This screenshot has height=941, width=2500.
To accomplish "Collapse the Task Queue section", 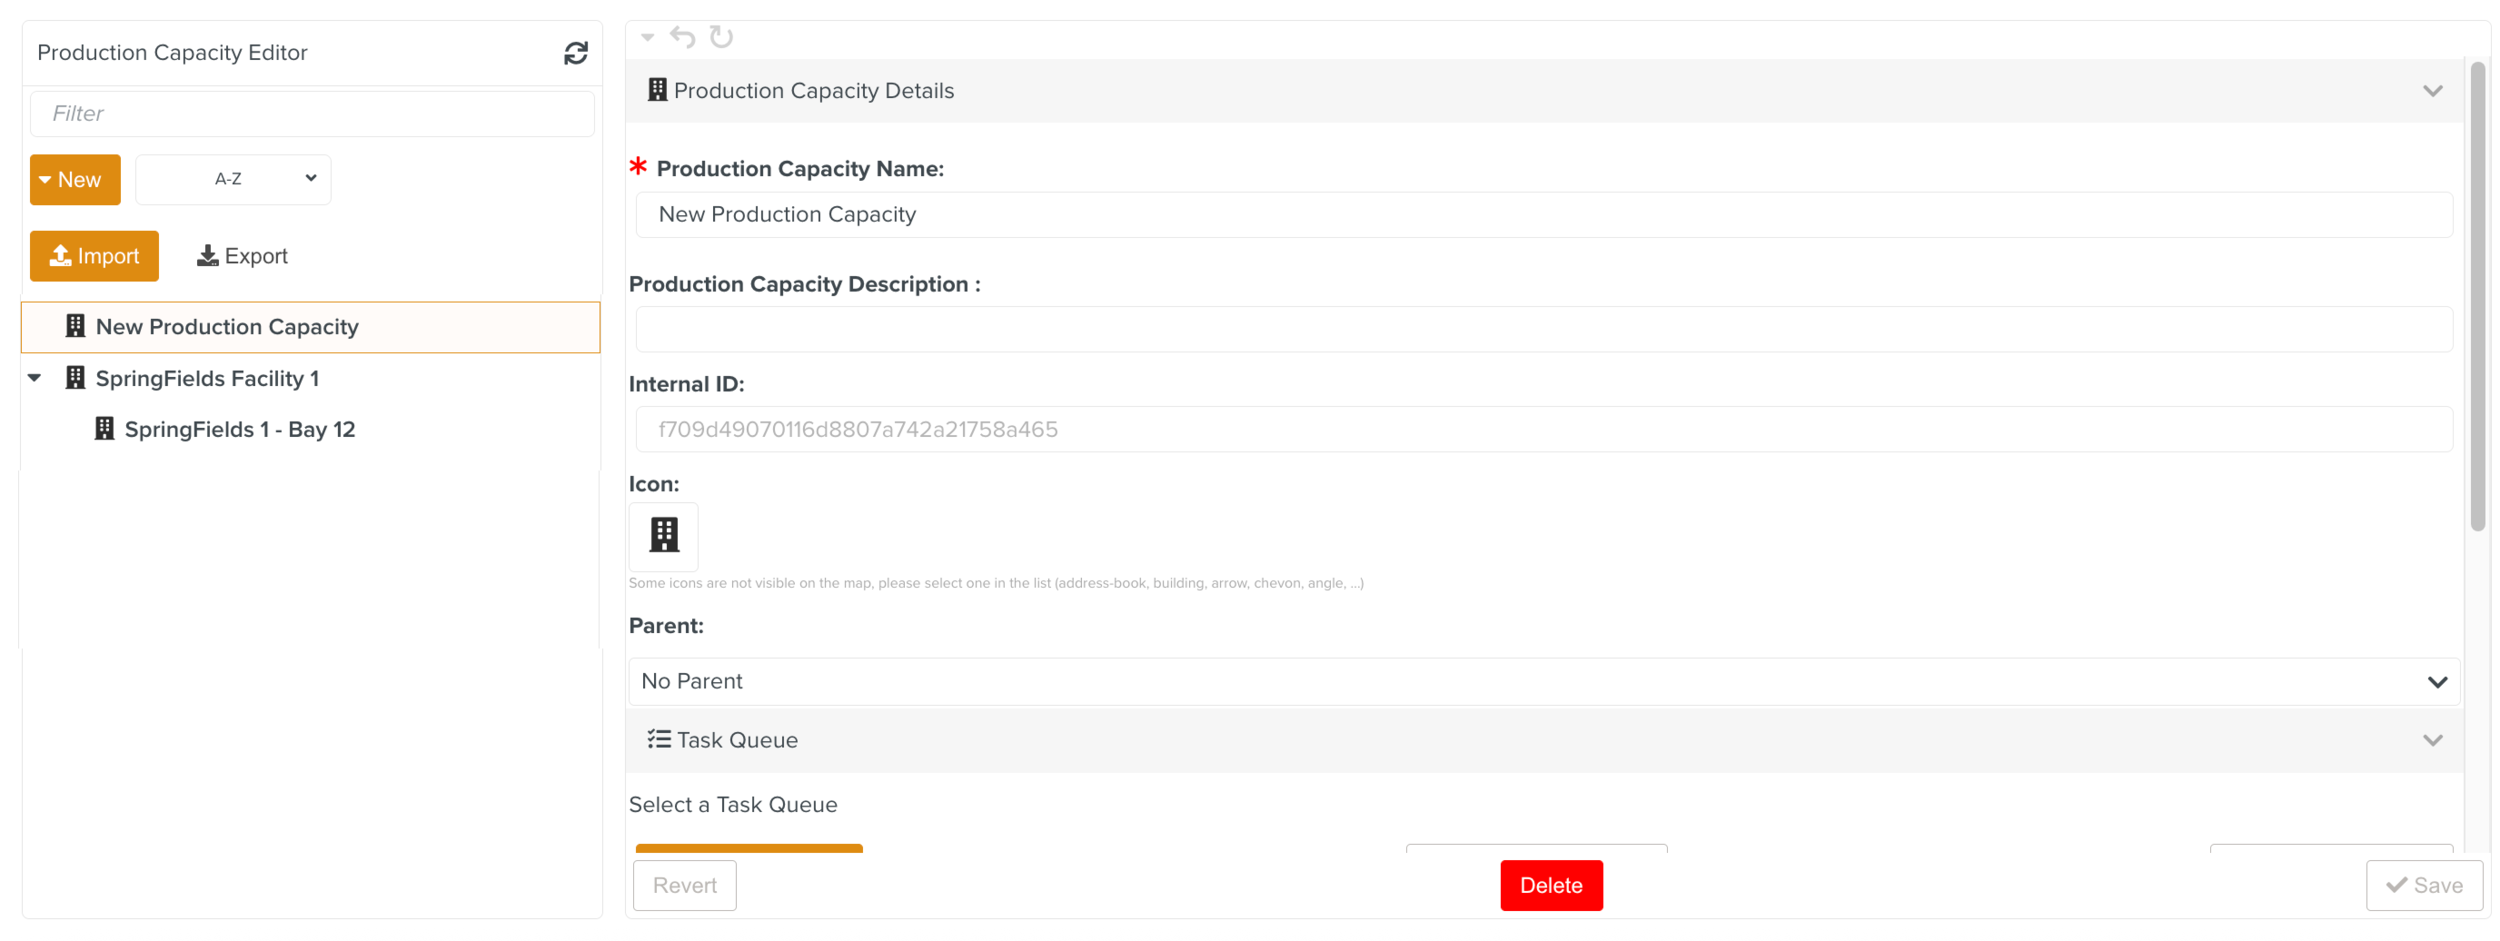I will [2432, 740].
